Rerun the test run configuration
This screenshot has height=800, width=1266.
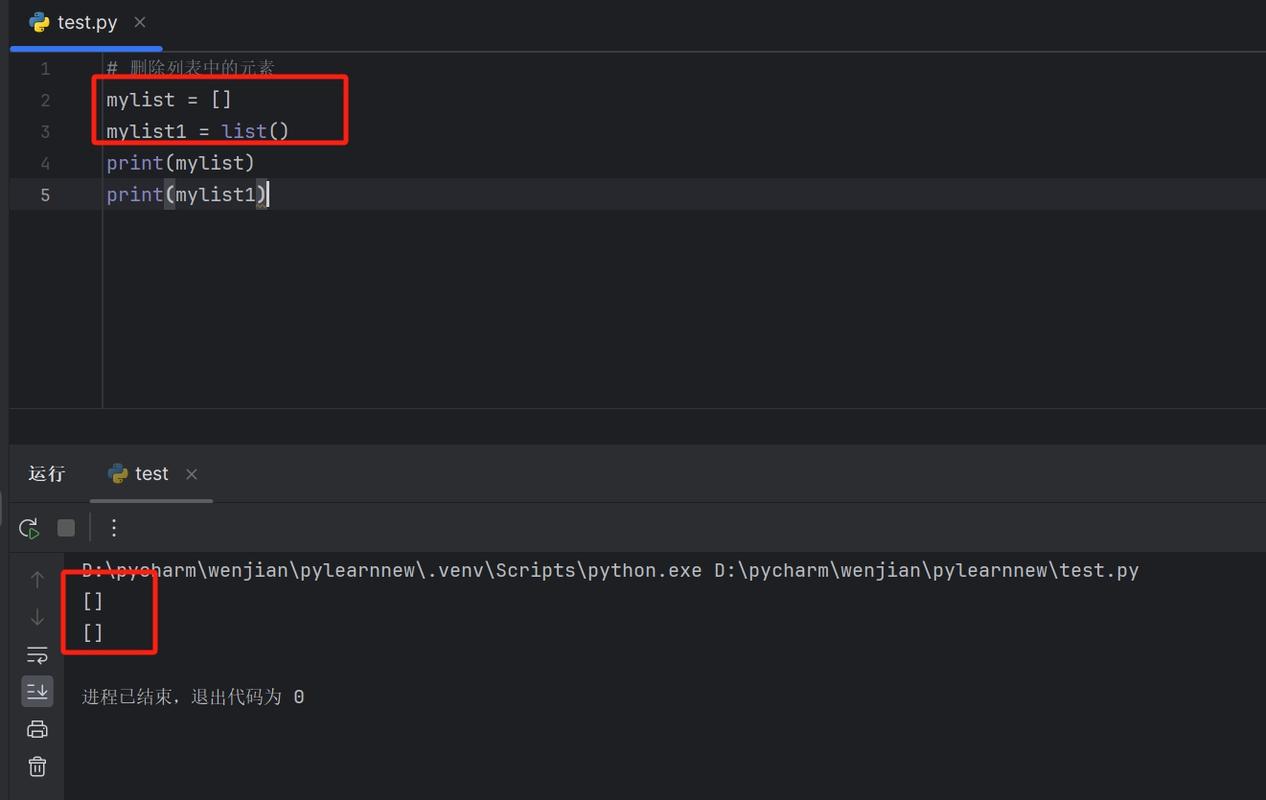28,527
